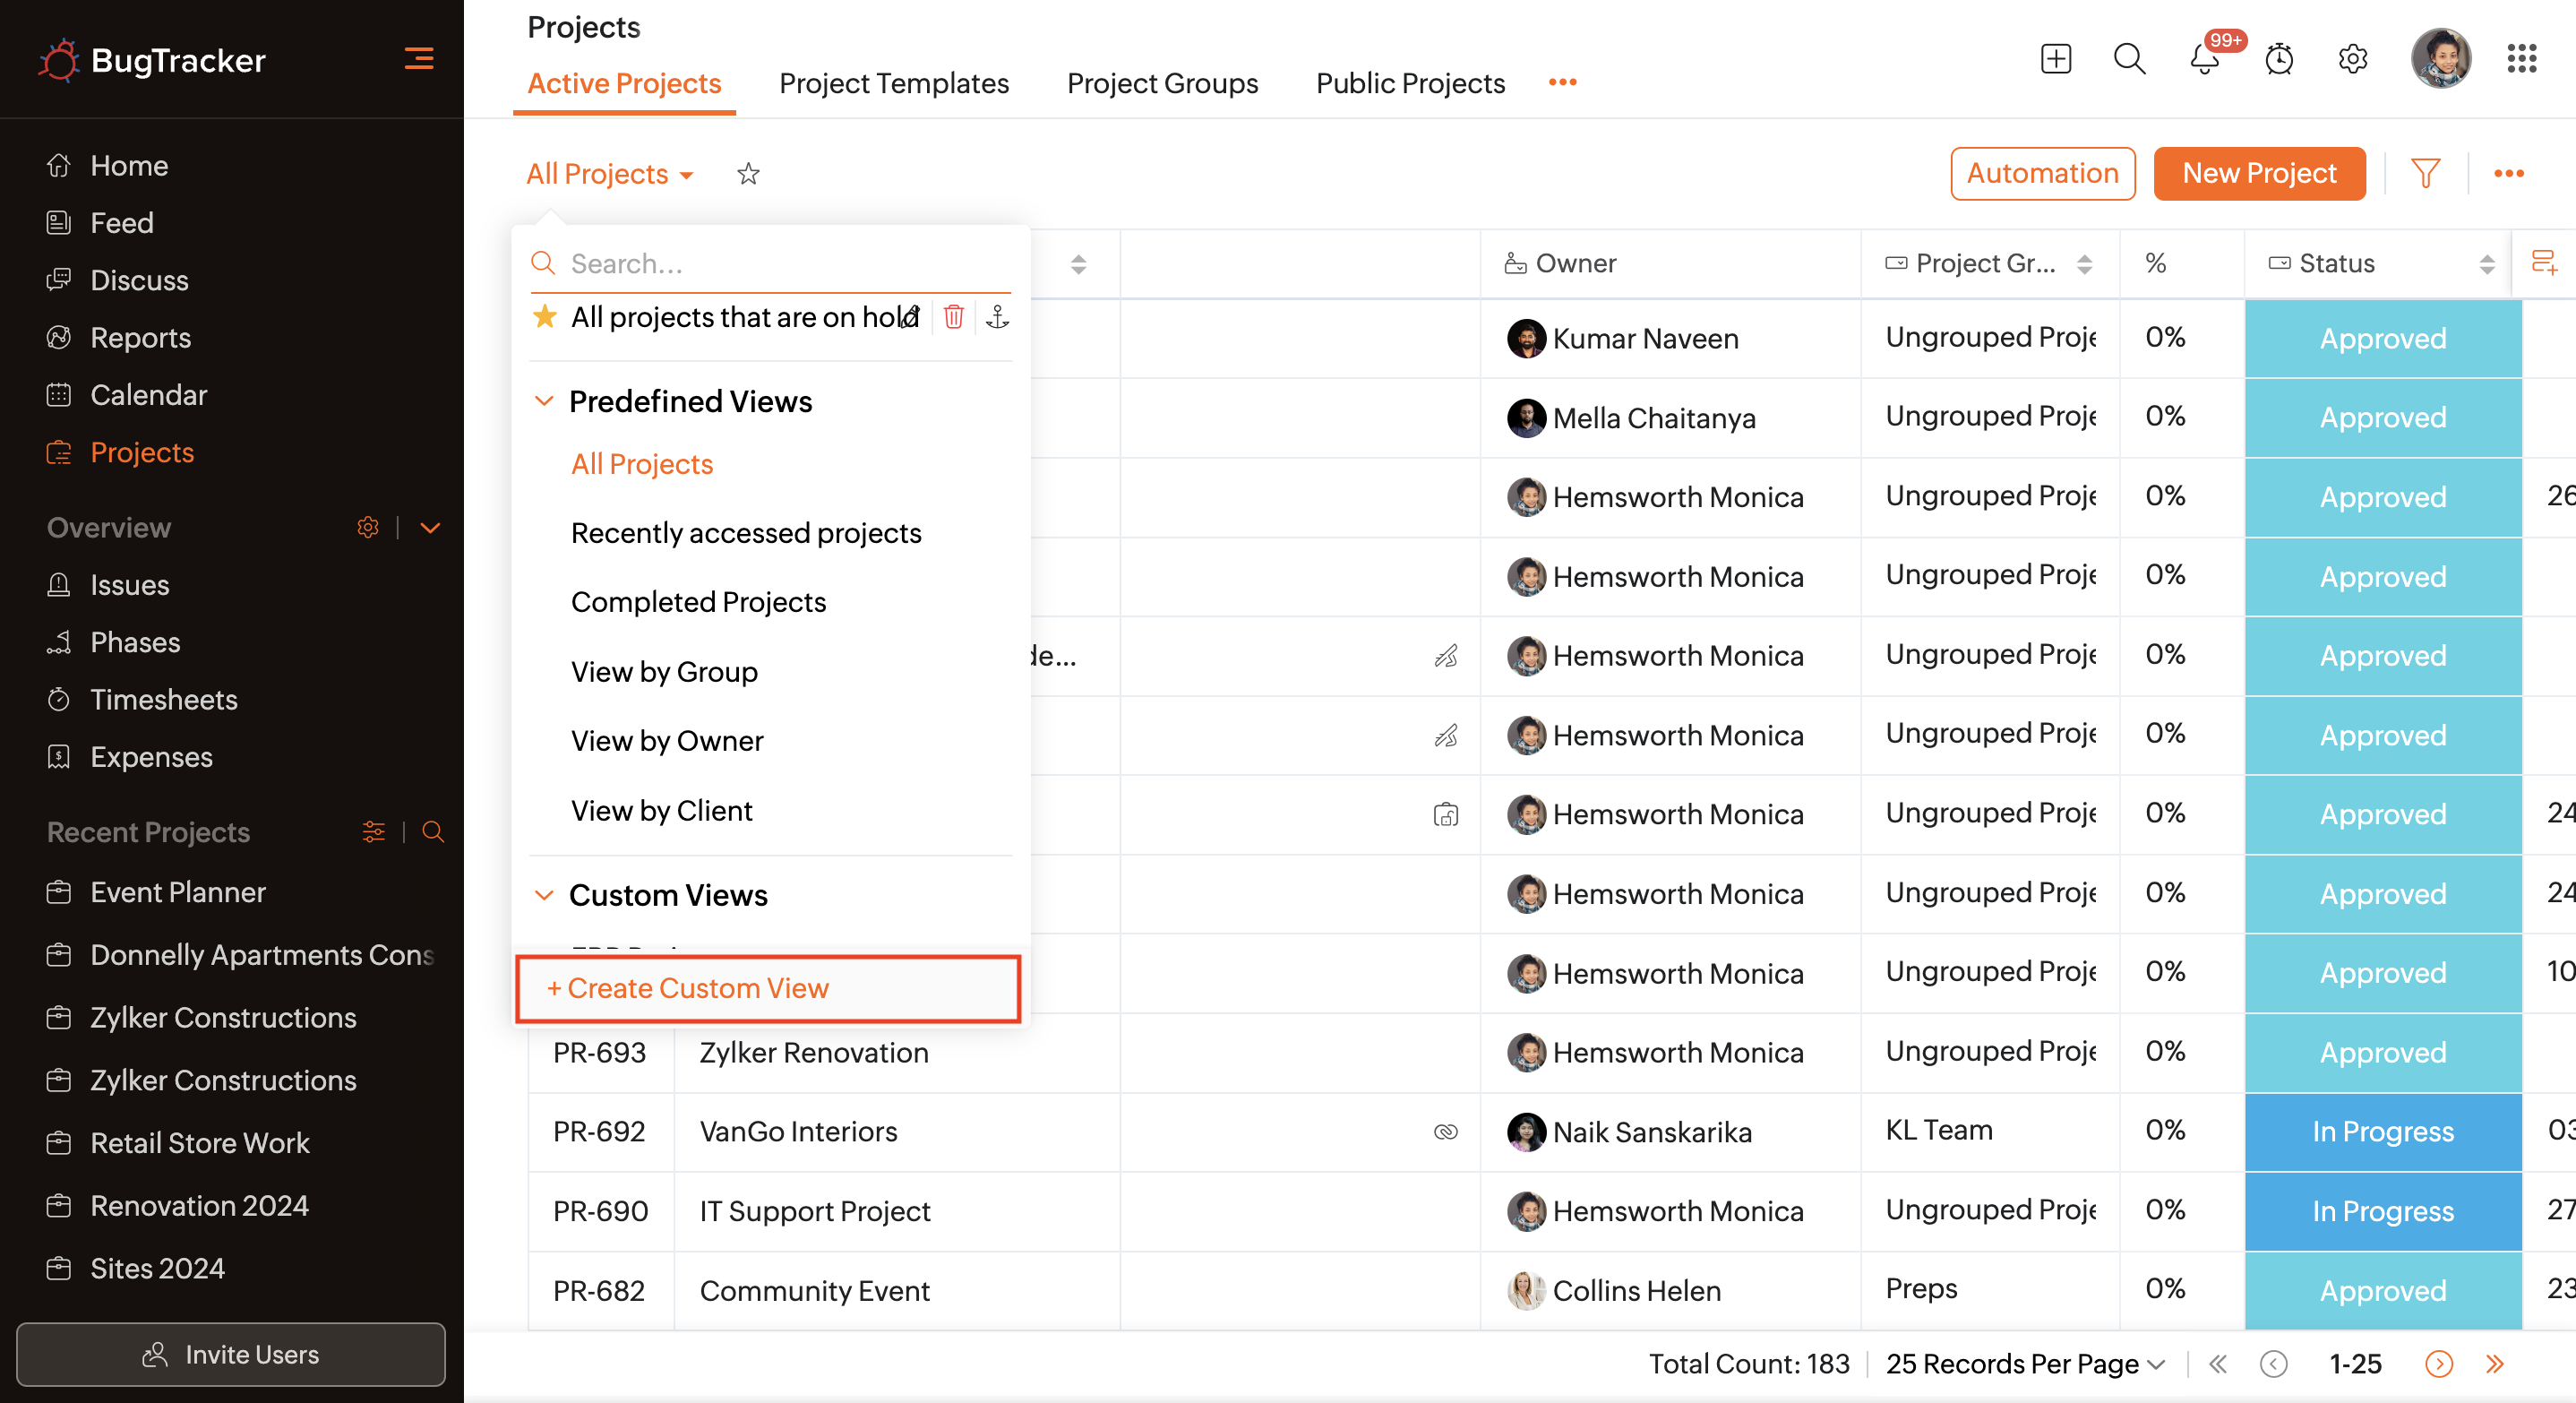Select the View by Owner predefined view
Image resolution: width=2576 pixels, height=1403 pixels.
667,741
